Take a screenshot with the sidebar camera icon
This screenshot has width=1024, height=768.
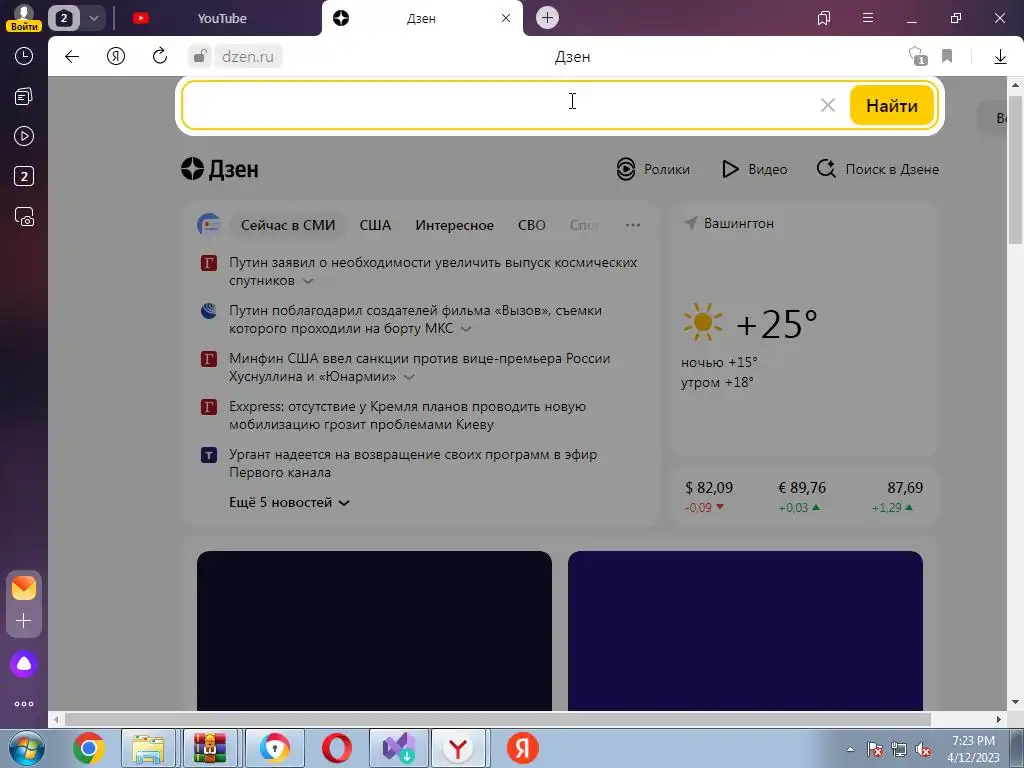tap(24, 217)
